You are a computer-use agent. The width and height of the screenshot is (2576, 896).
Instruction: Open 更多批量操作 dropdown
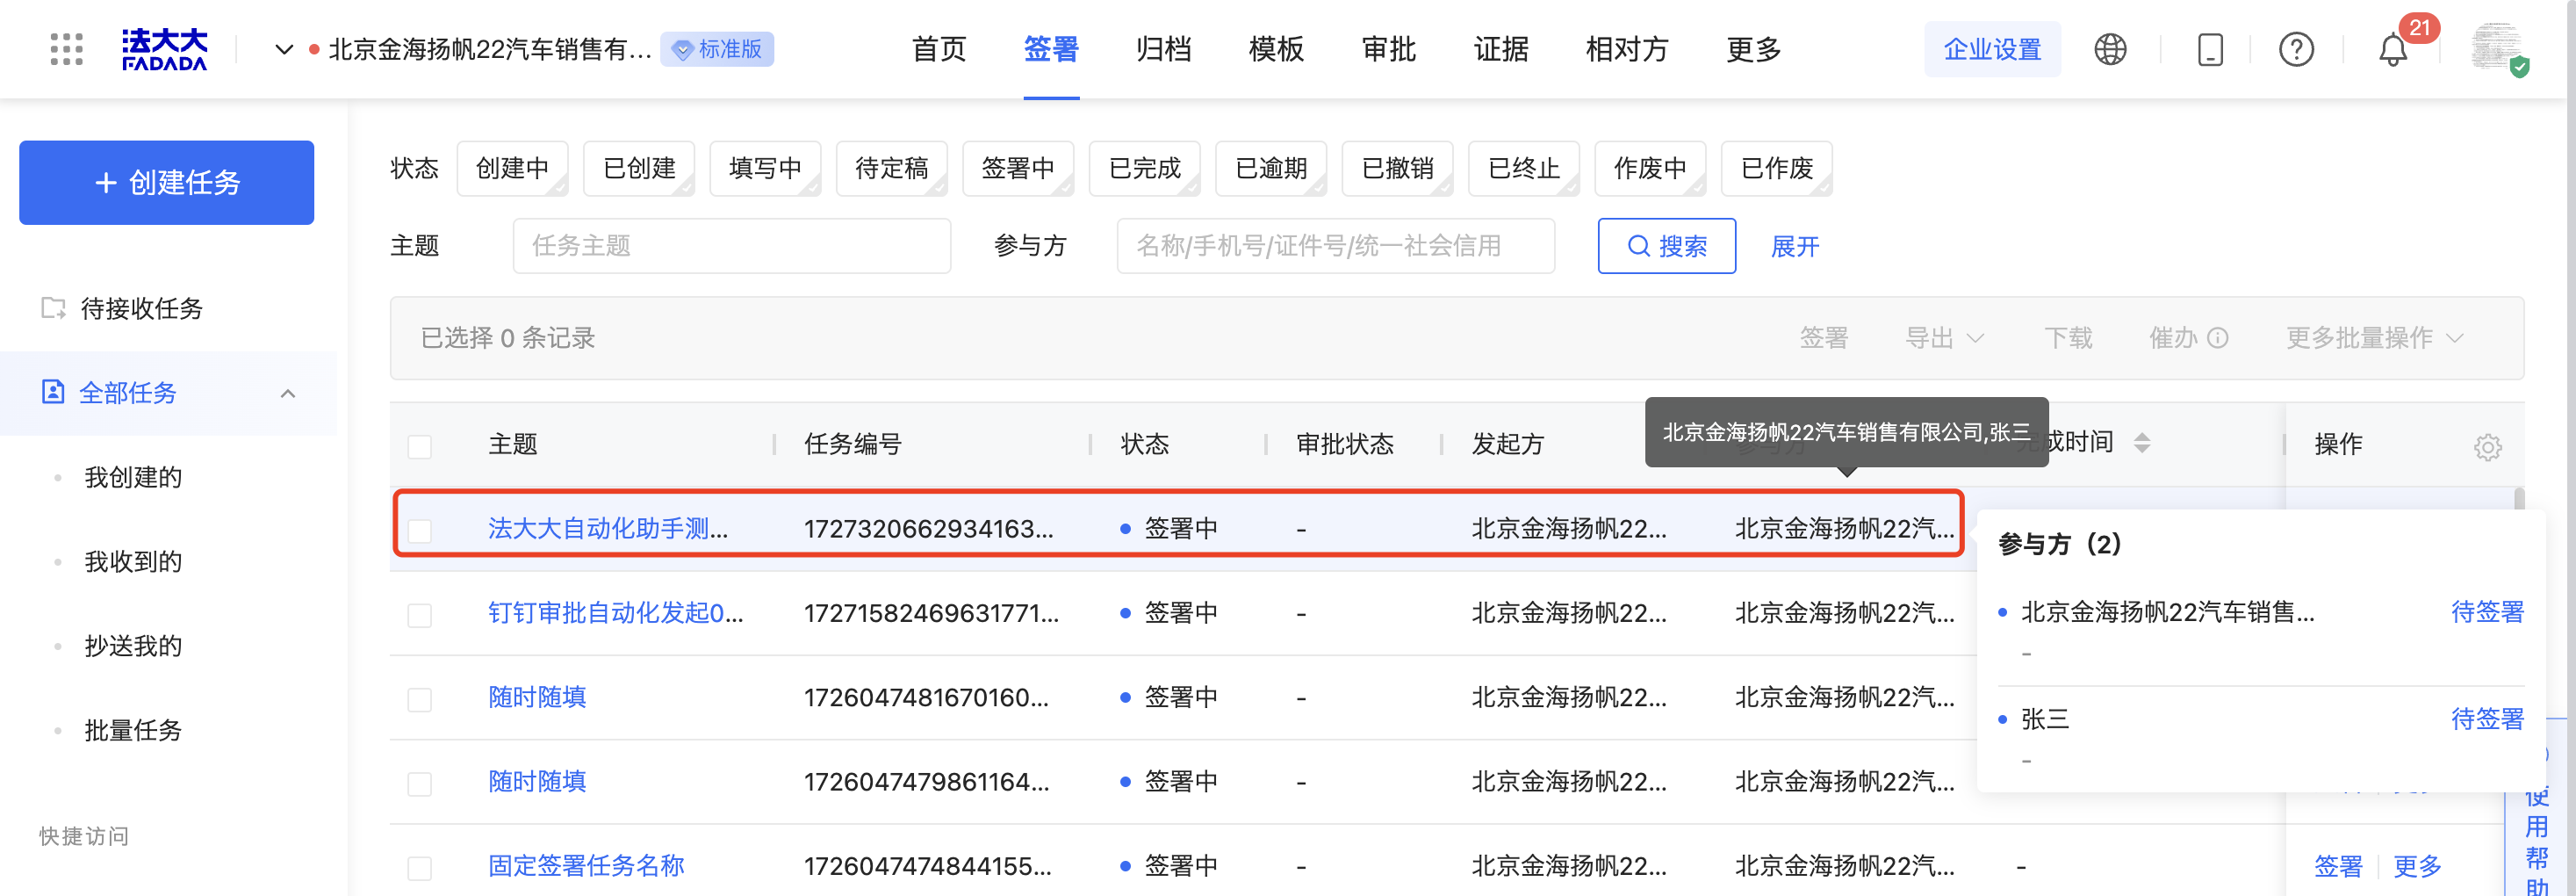pyautogui.click(x=2374, y=338)
